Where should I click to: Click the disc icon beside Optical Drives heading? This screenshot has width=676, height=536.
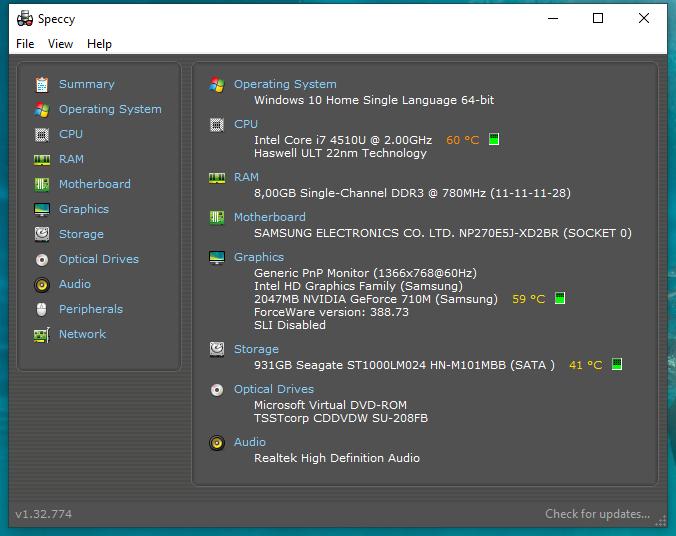tap(217, 390)
